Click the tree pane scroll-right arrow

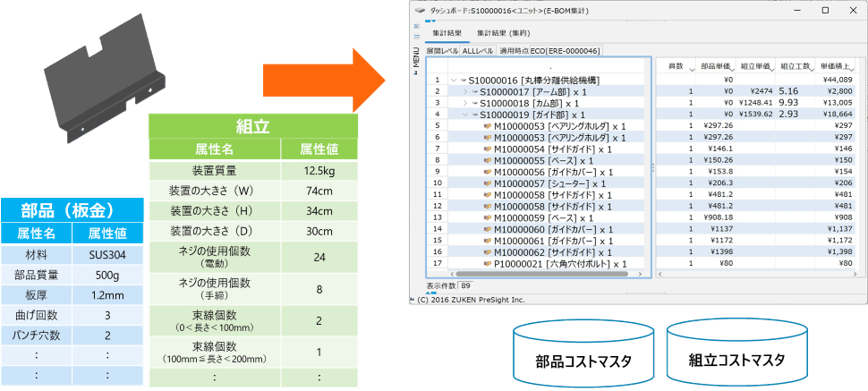[x=640, y=274]
